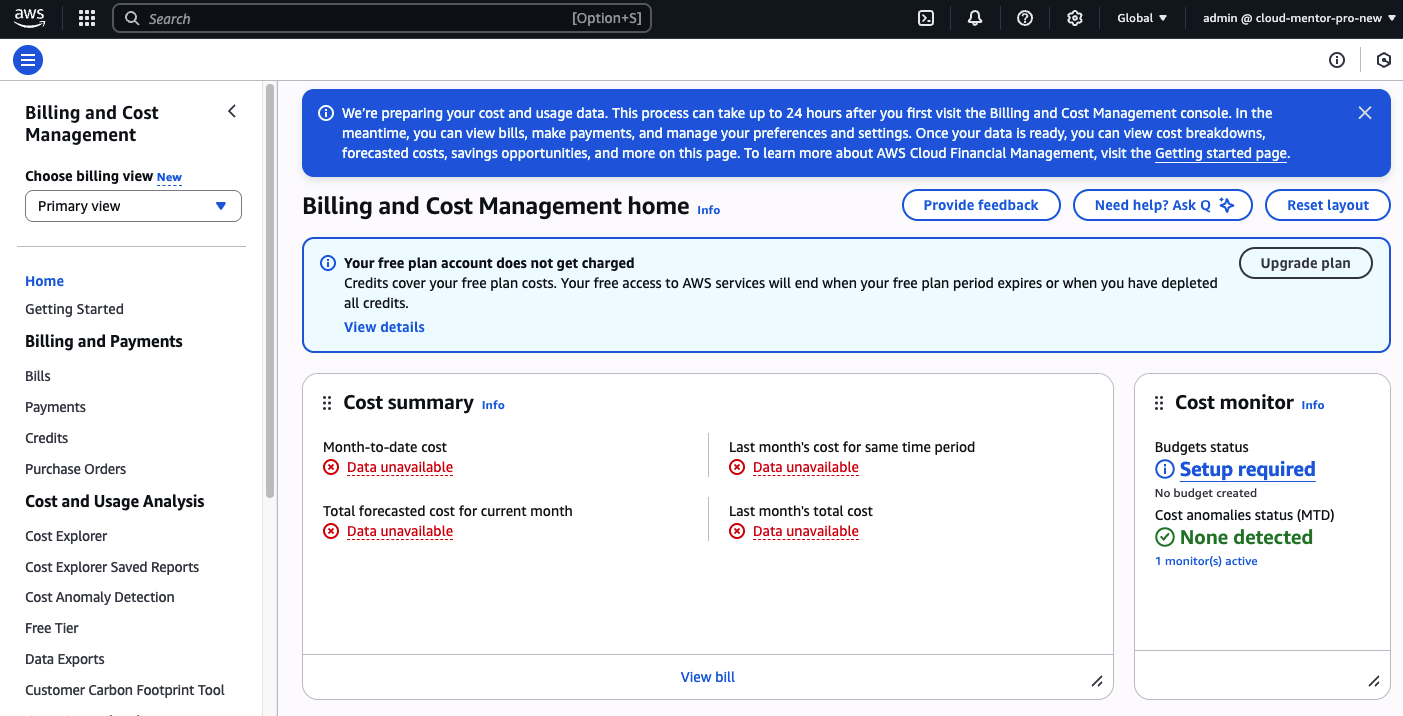
Task: Expand the Global region selector
Action: click(1142, 18)
